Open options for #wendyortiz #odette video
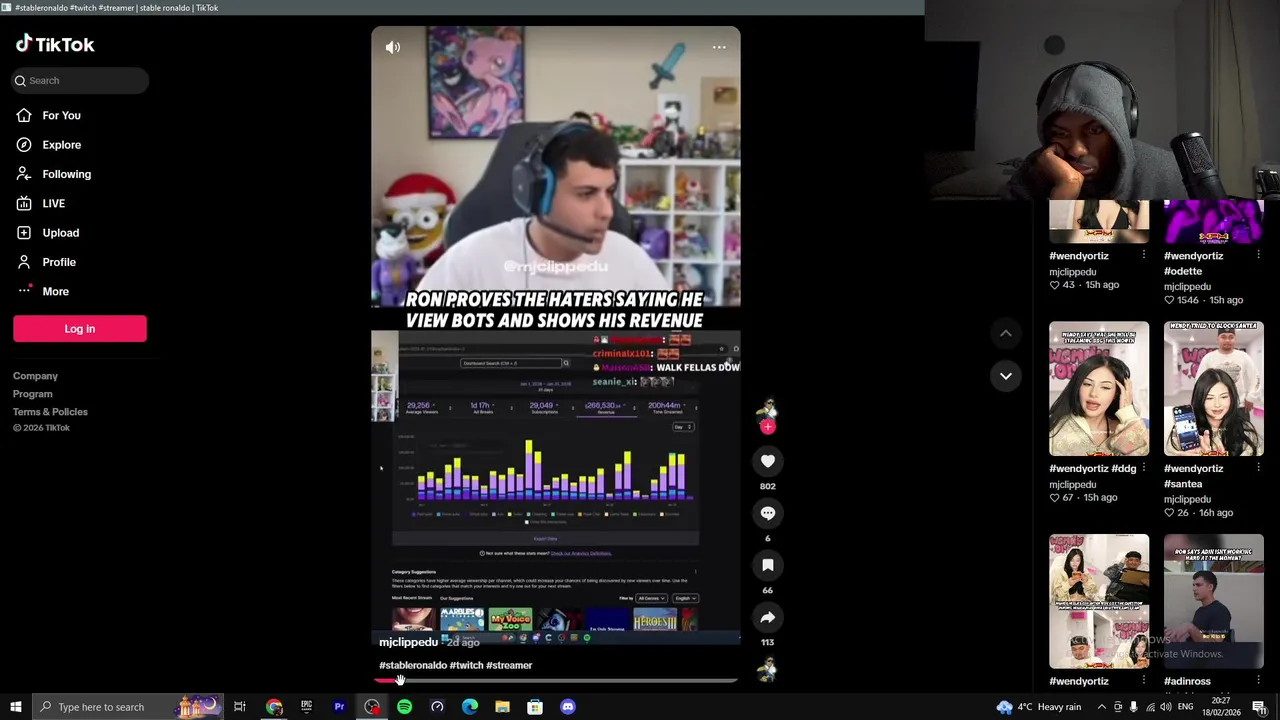1280x720 pixels. pyautogui.click(x=1258, y=255)
